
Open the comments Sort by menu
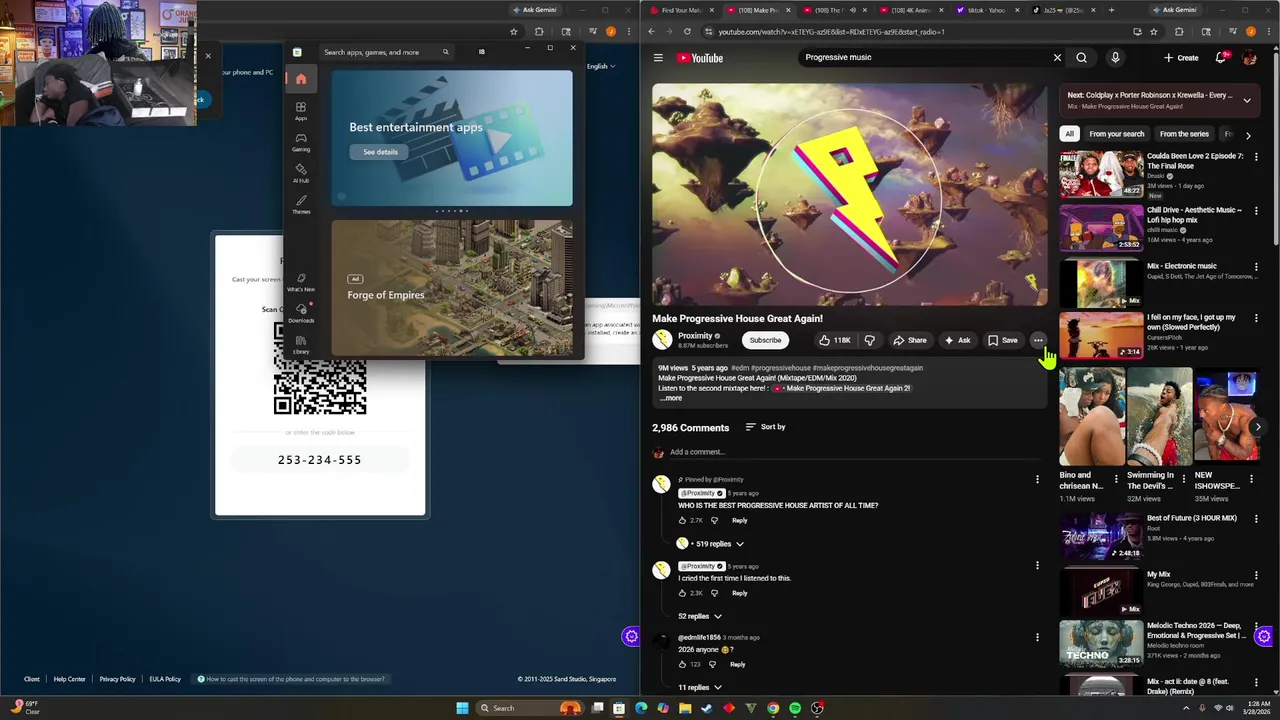click(766, 427)
